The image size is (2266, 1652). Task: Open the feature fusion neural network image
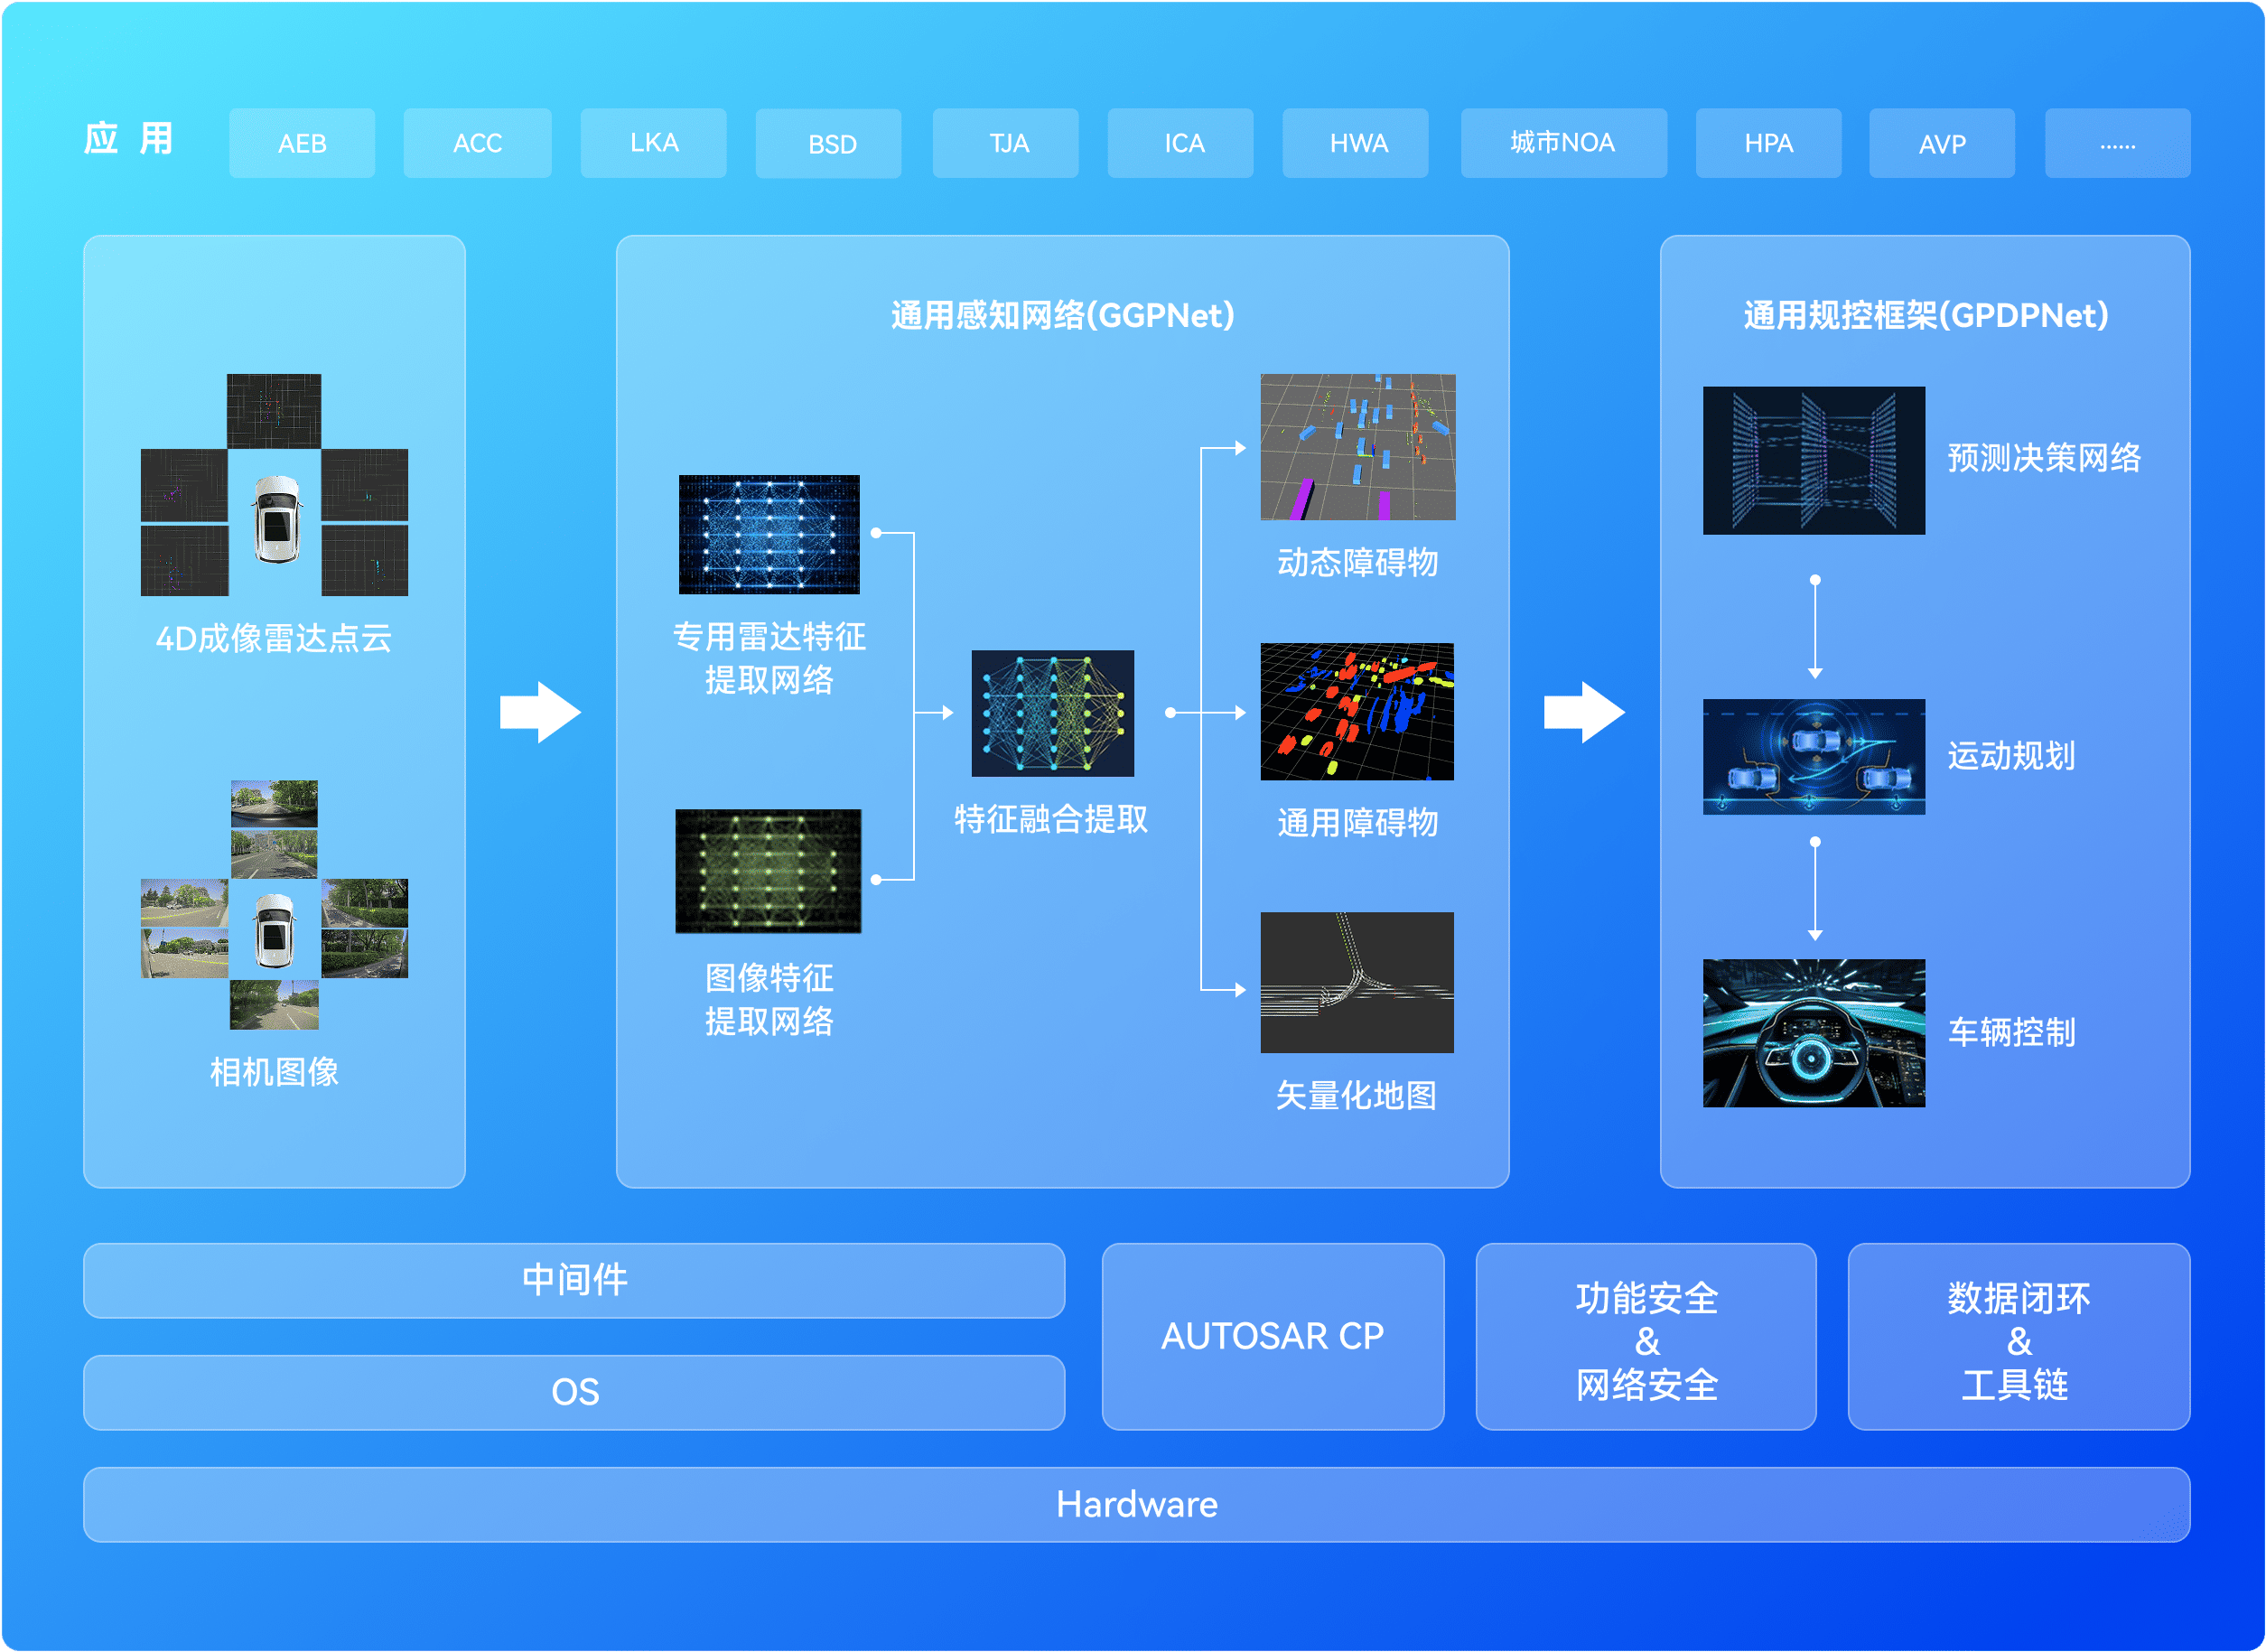tap(1053, 713)
